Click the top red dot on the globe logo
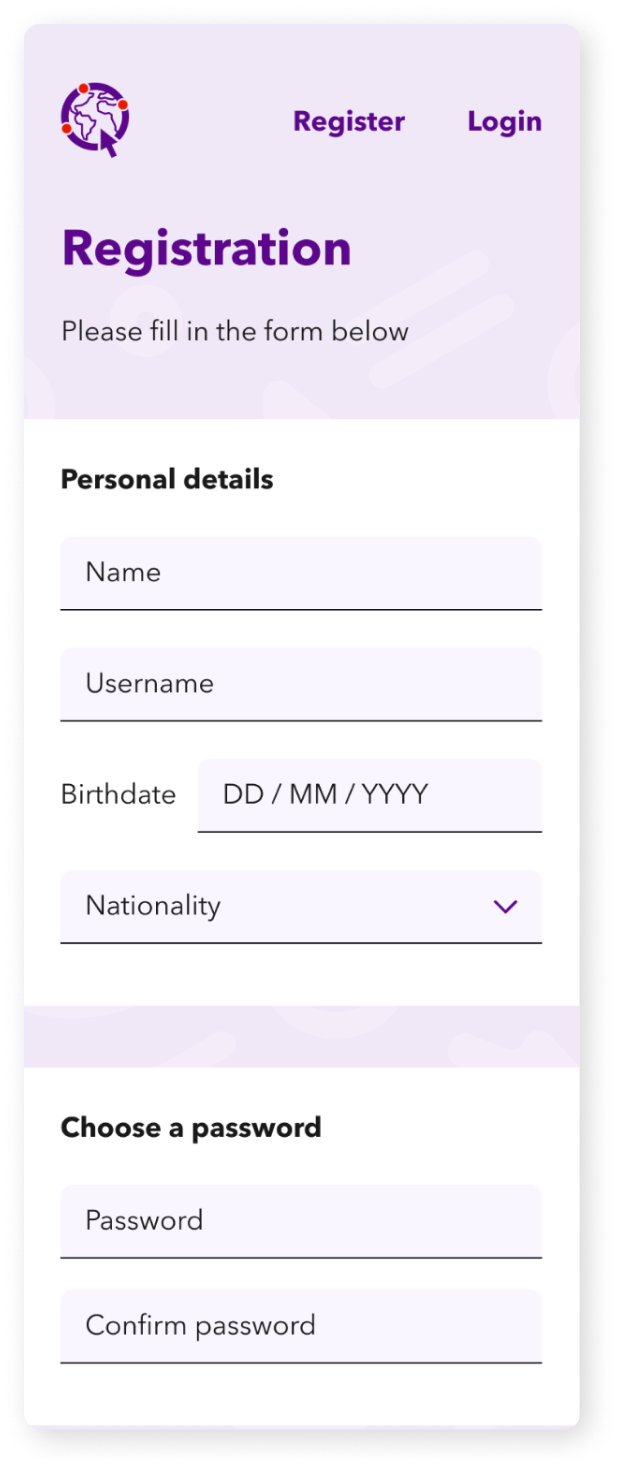 [x=84, y=89]
